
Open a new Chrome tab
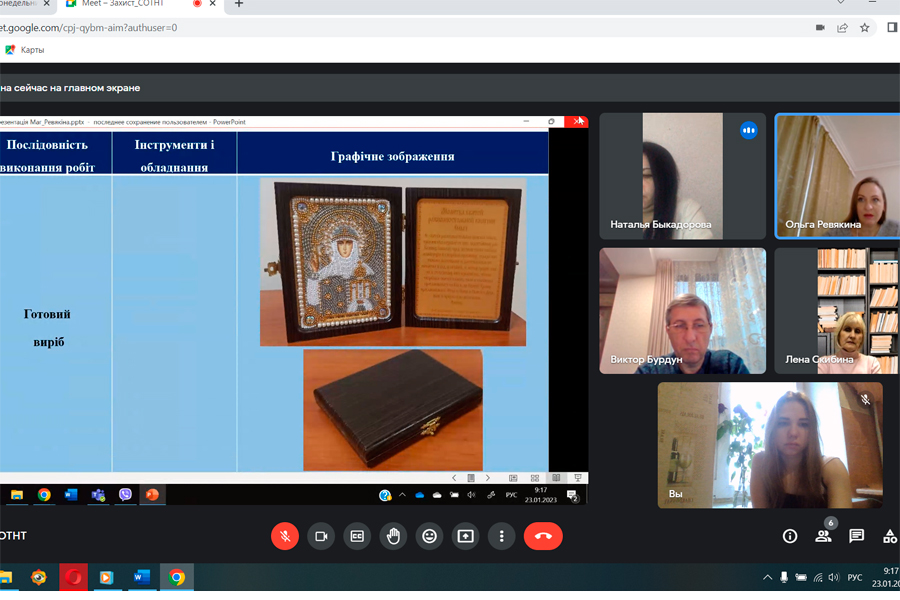(239, 3)
